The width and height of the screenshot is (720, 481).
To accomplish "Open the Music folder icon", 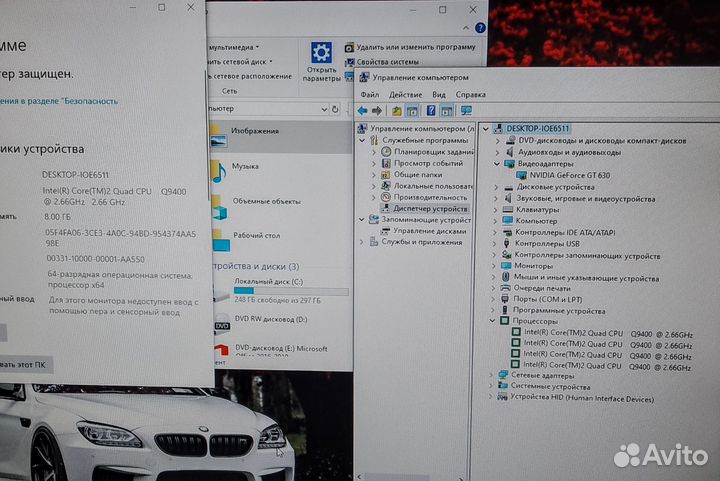I will coord(217,170).
